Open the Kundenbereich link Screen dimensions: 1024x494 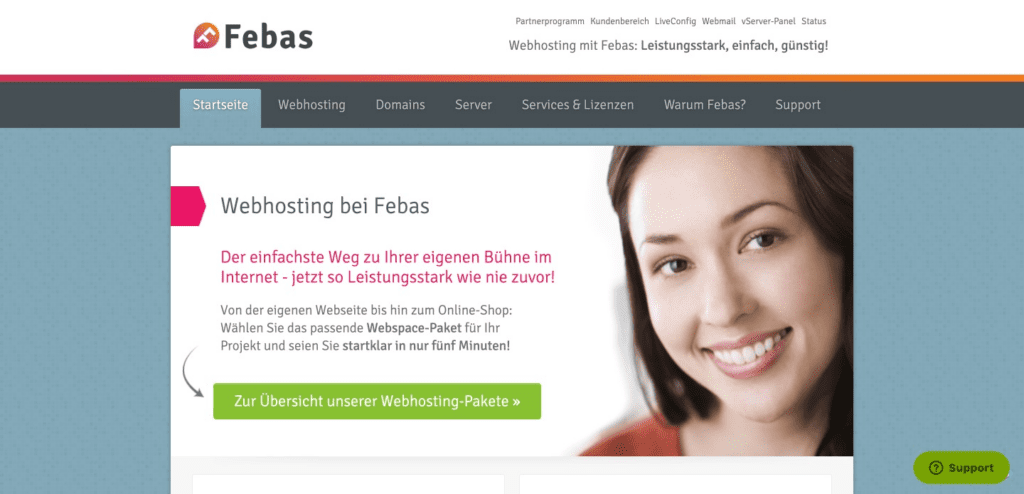[x=620, y=21]
